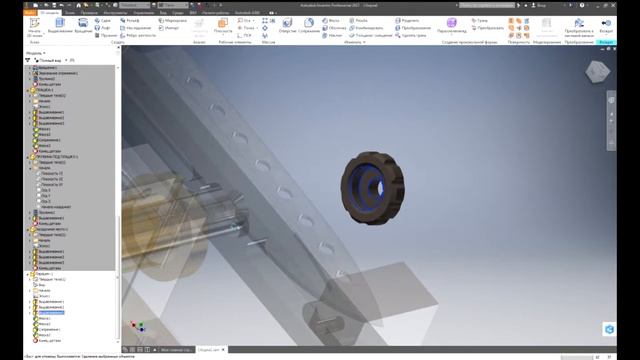Click the Разделить (Split) tool

coord(407,20)
